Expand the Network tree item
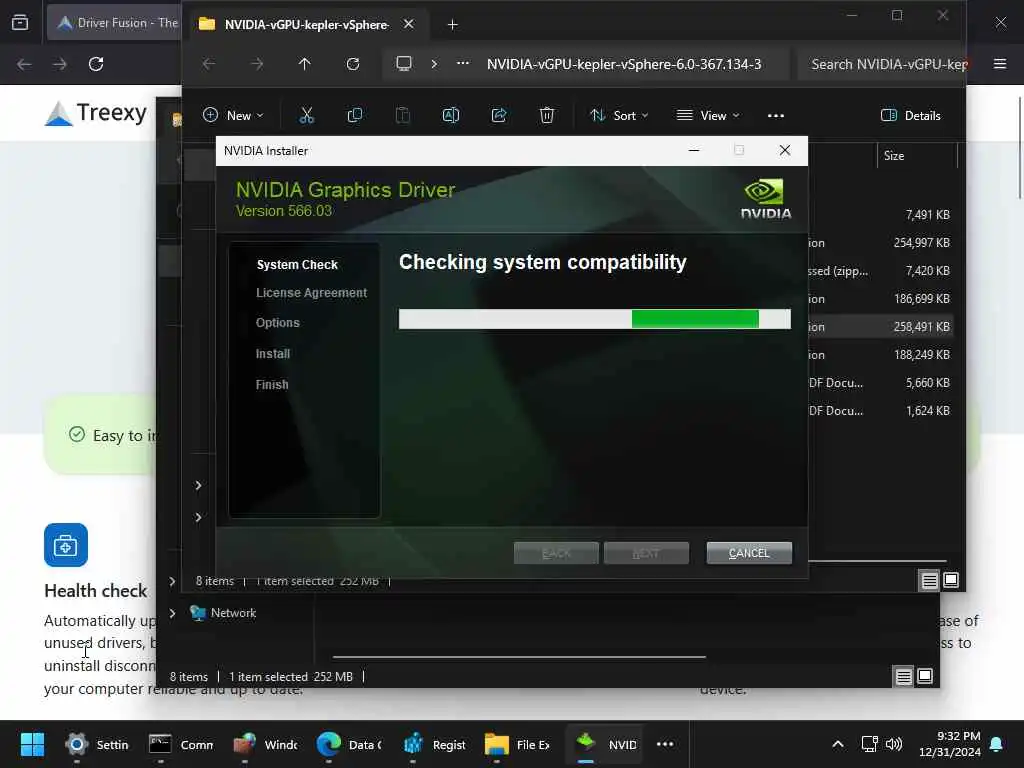This screenshot has width=1024, height=768. tap(172, 613)
